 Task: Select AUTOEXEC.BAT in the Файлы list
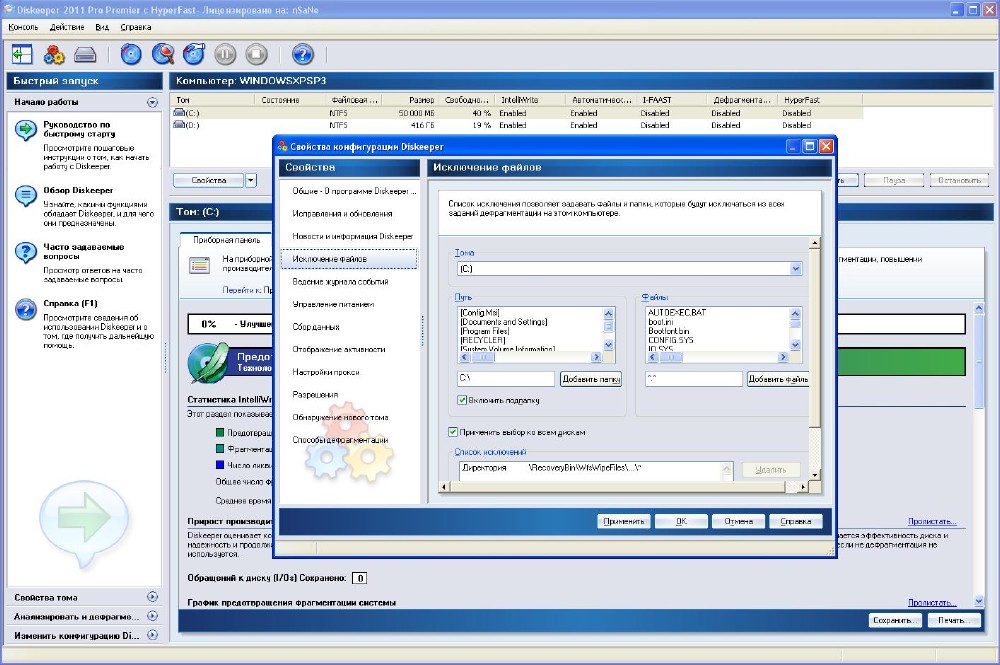tap(677, 312)
